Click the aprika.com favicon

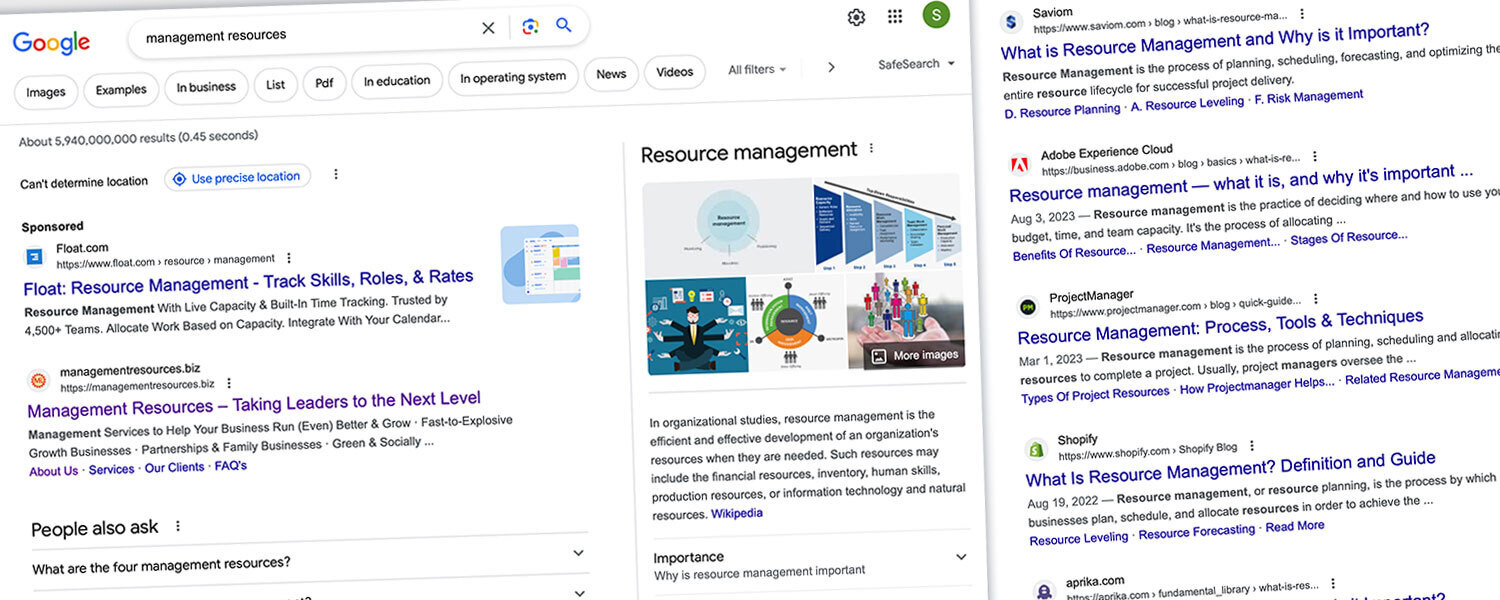click(x=1045, y=591)
